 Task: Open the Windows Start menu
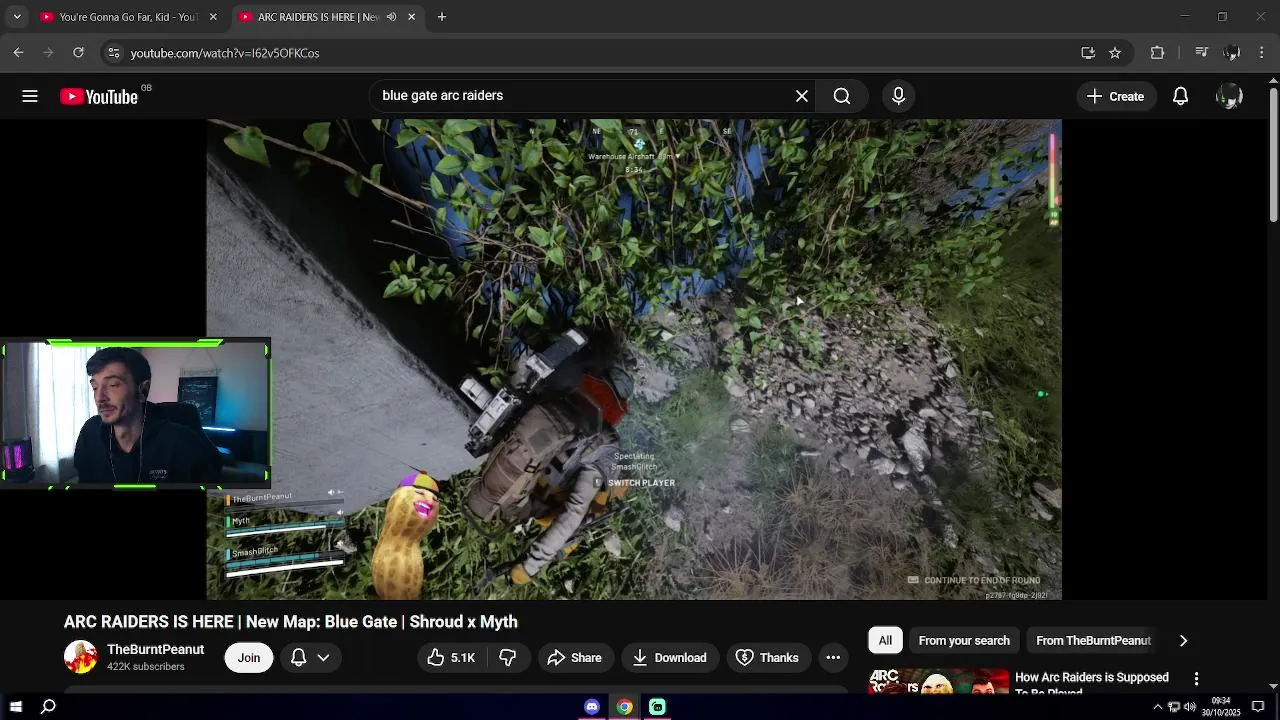click(x=16, y=707)
